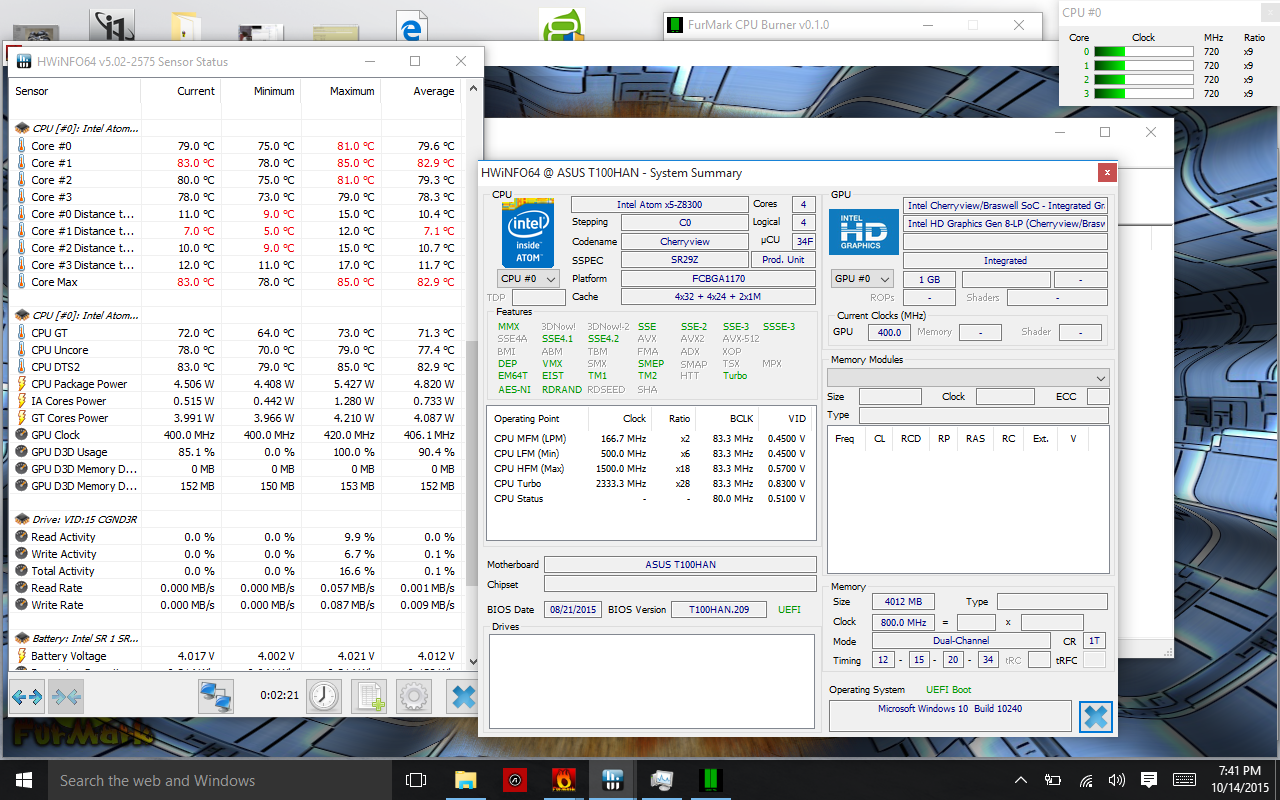
Task: Click the collapse columns arrows icon in Sensor Status
Action: click(x=66, y=696)
